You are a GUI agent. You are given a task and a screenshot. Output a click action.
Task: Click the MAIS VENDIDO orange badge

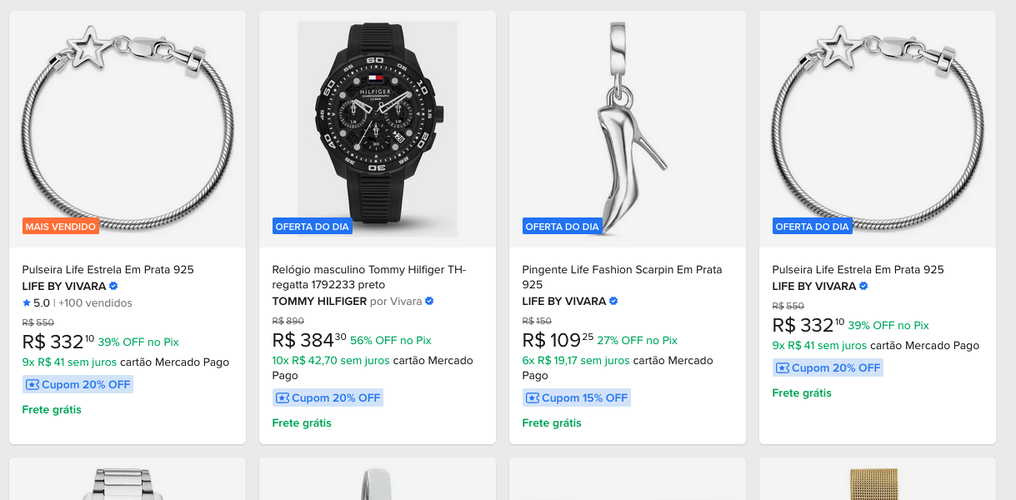tap(61, 226)
